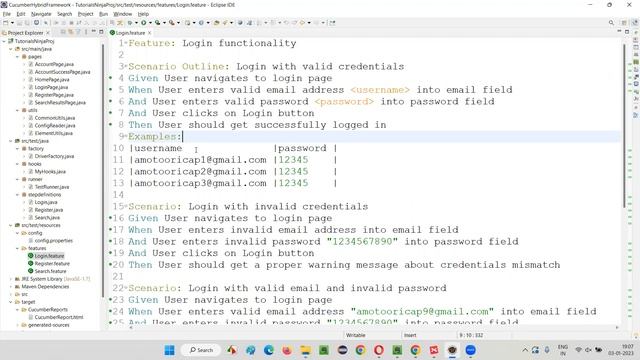Viewport: 640px width, 360px height.
Task: Click the ENG IN language indicator
Action: click(562, 350)
